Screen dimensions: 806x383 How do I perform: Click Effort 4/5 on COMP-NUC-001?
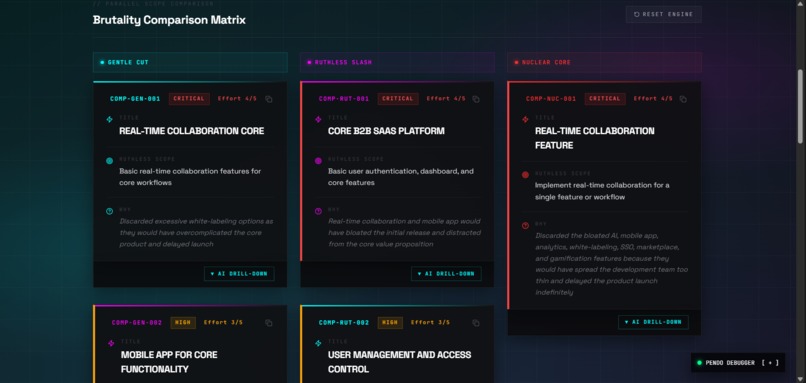tap(653, 99)
